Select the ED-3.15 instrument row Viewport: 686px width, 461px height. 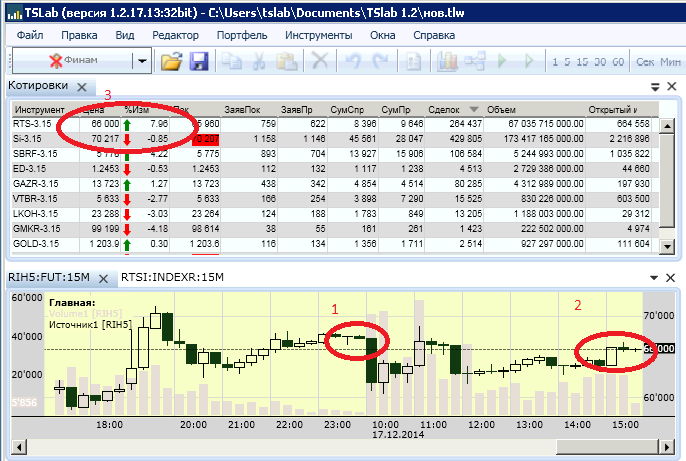tap(335, 168)
